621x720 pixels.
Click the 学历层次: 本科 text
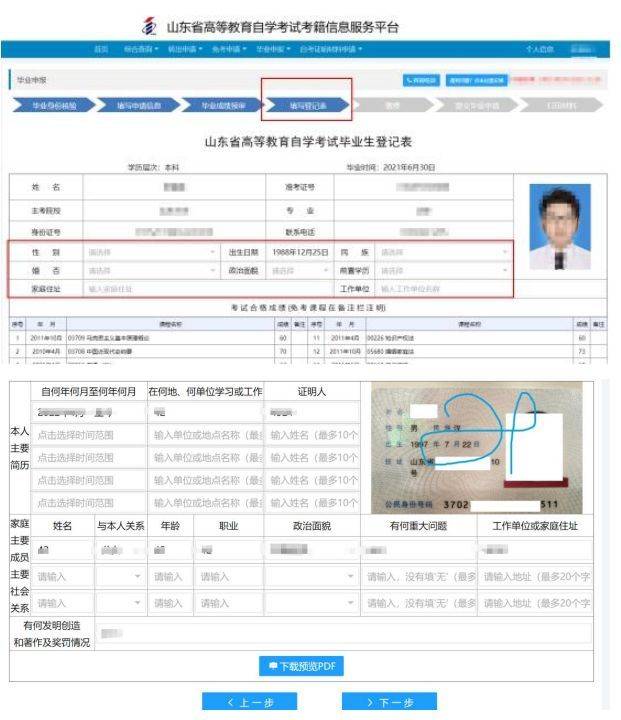tap(153, 168)
